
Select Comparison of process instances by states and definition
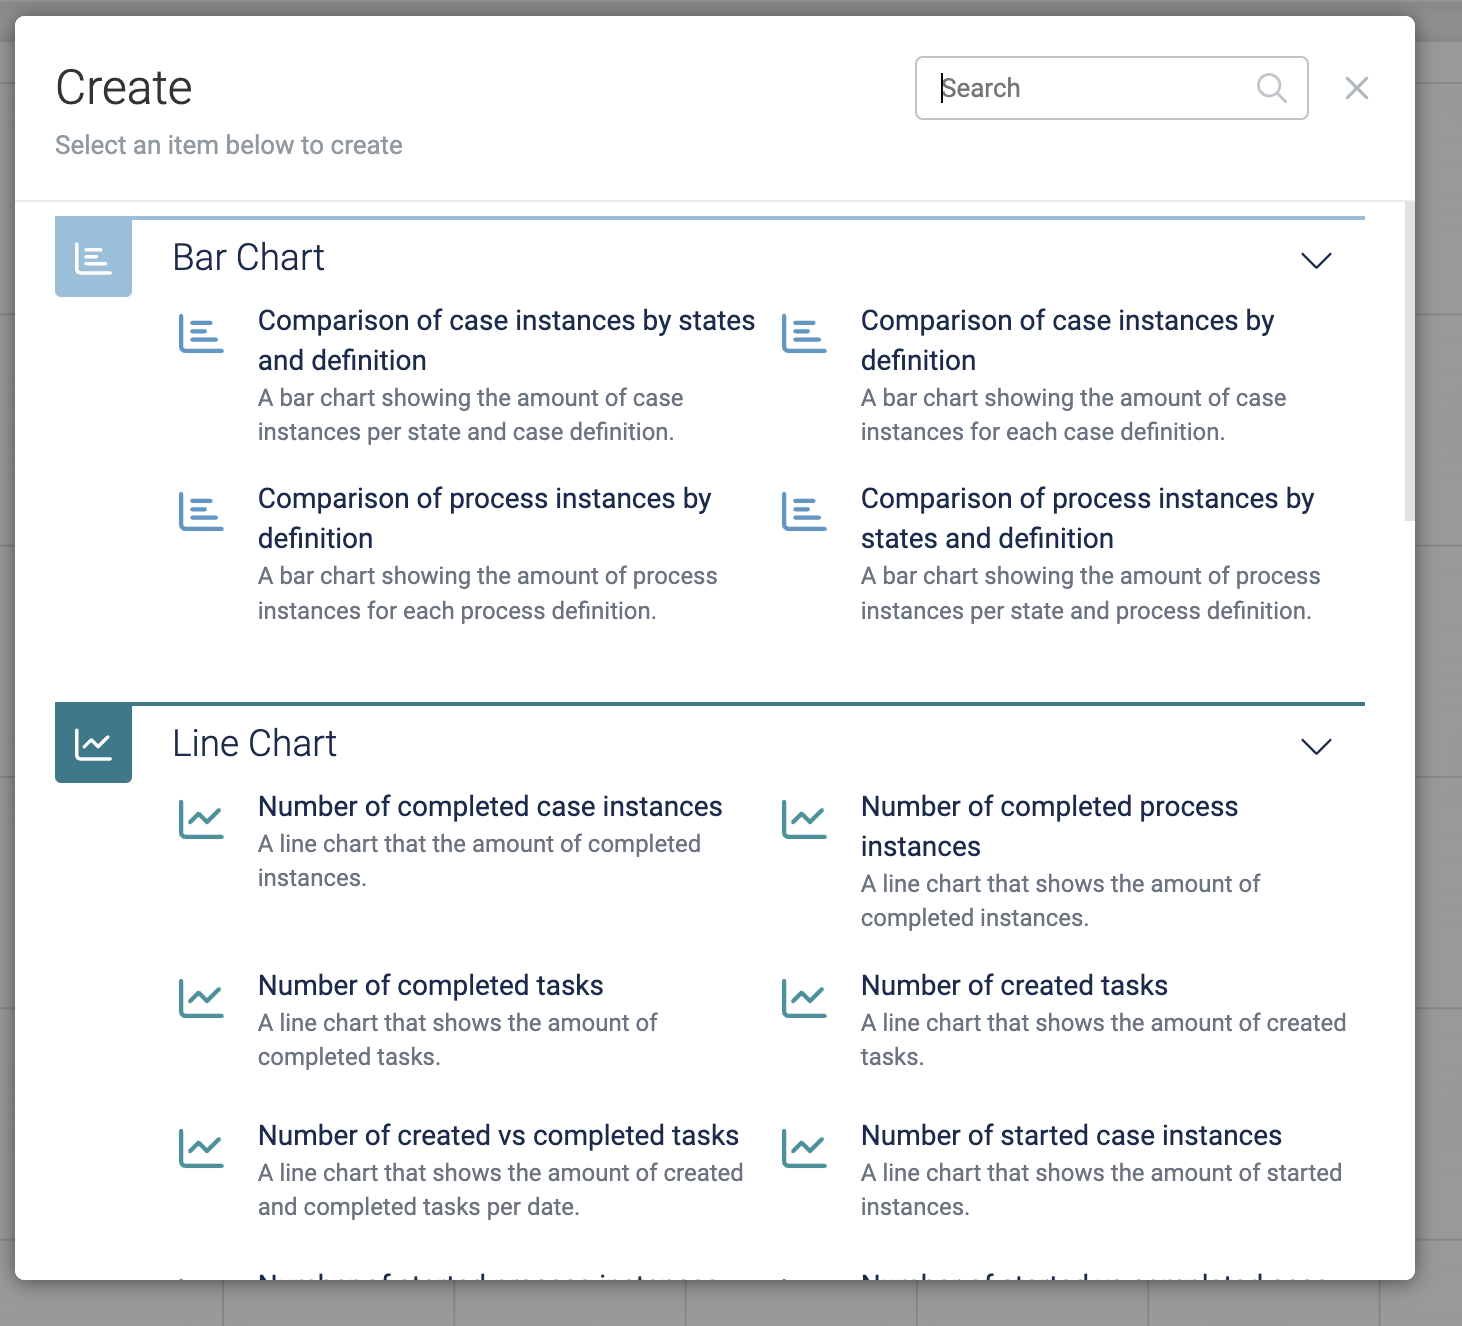[1087, 518]
